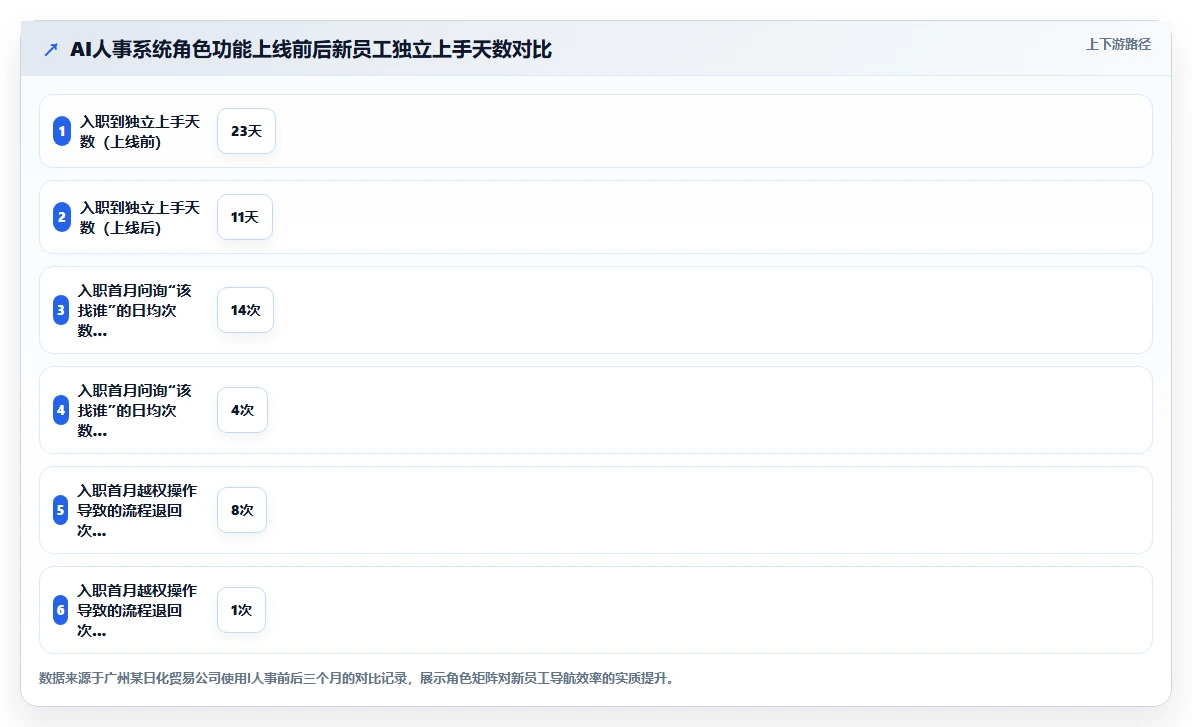Click the 14次 value chip

[x=246, y=310]
